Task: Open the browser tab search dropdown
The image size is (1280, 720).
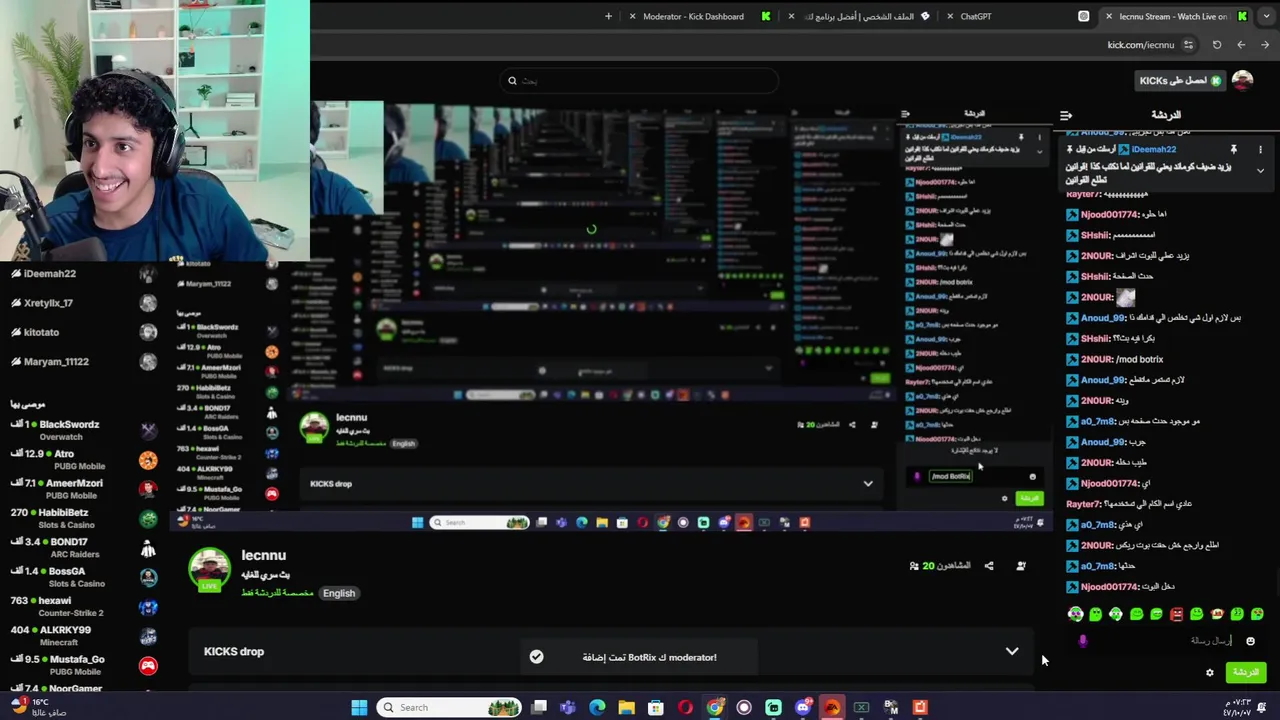Action: pyautogui.click(x=1264, y=16)
